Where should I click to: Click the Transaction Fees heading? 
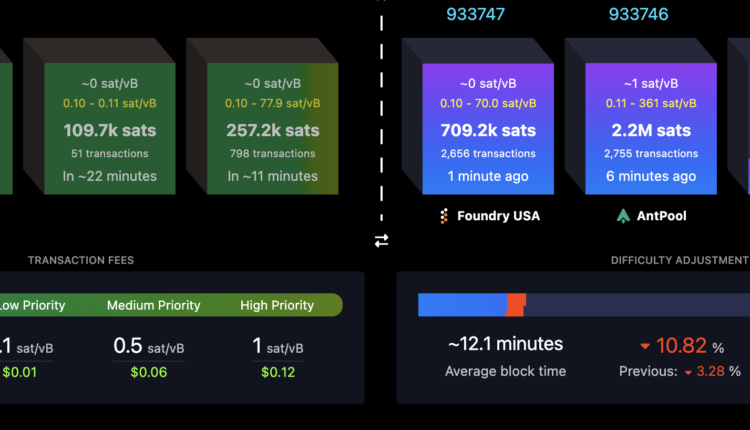click(81, 260)
